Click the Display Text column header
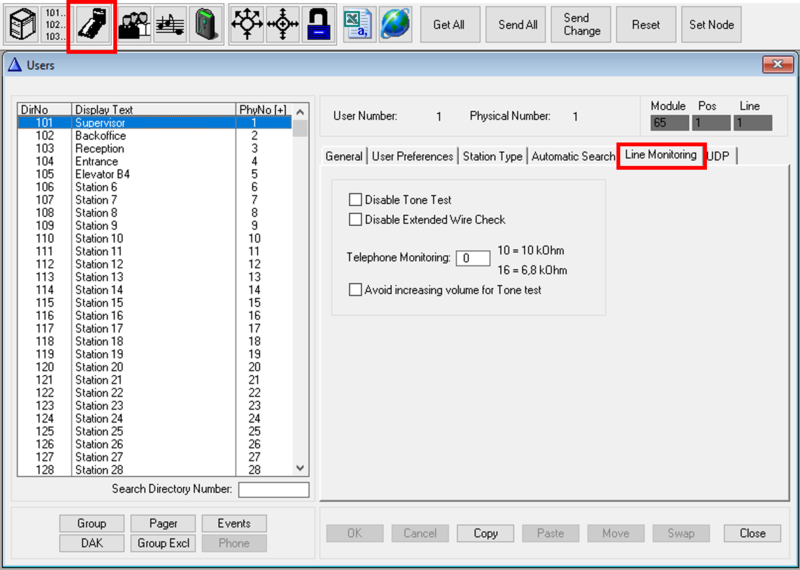The height and width of the screenshot is (570, 800). [154, 109]
